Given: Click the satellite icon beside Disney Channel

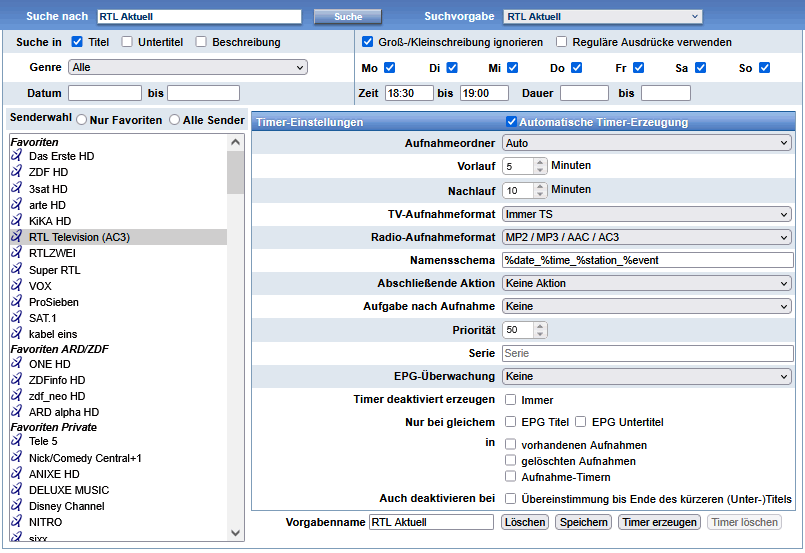Looking at the screenshot, I should coord(17,505).
